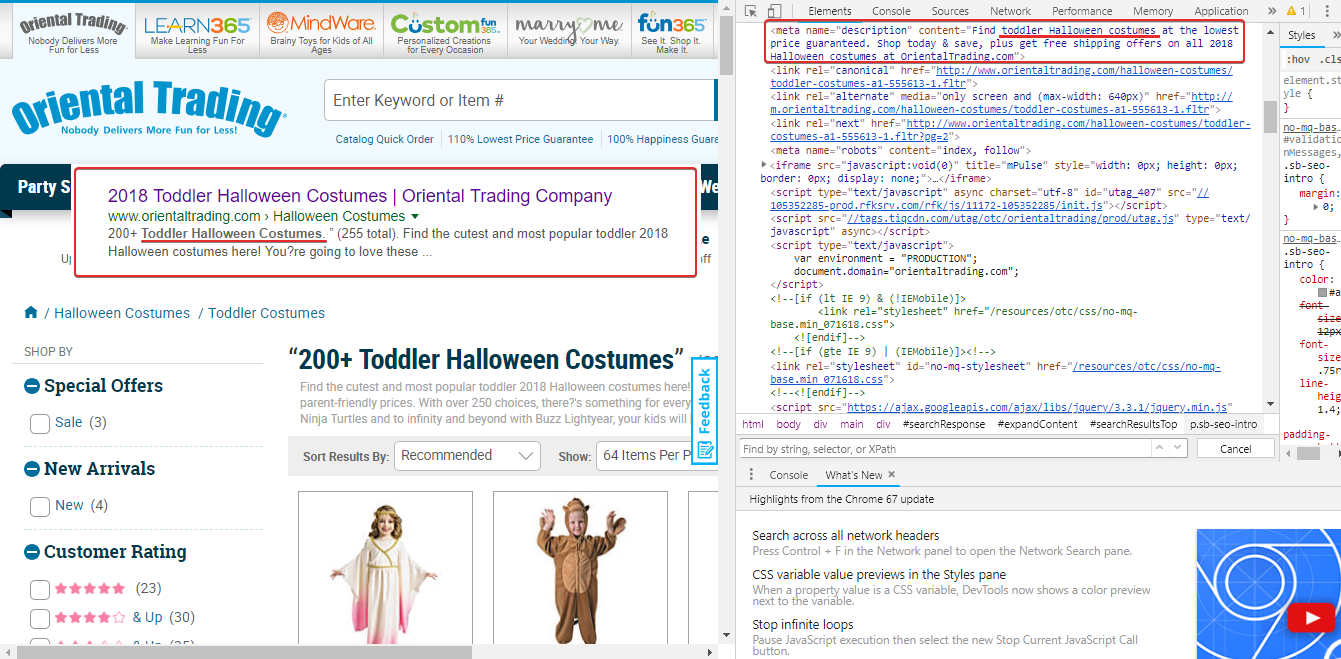Click the Cancel search button
Viewport: 1341px width, 659px height.
tap(1235, 449)
